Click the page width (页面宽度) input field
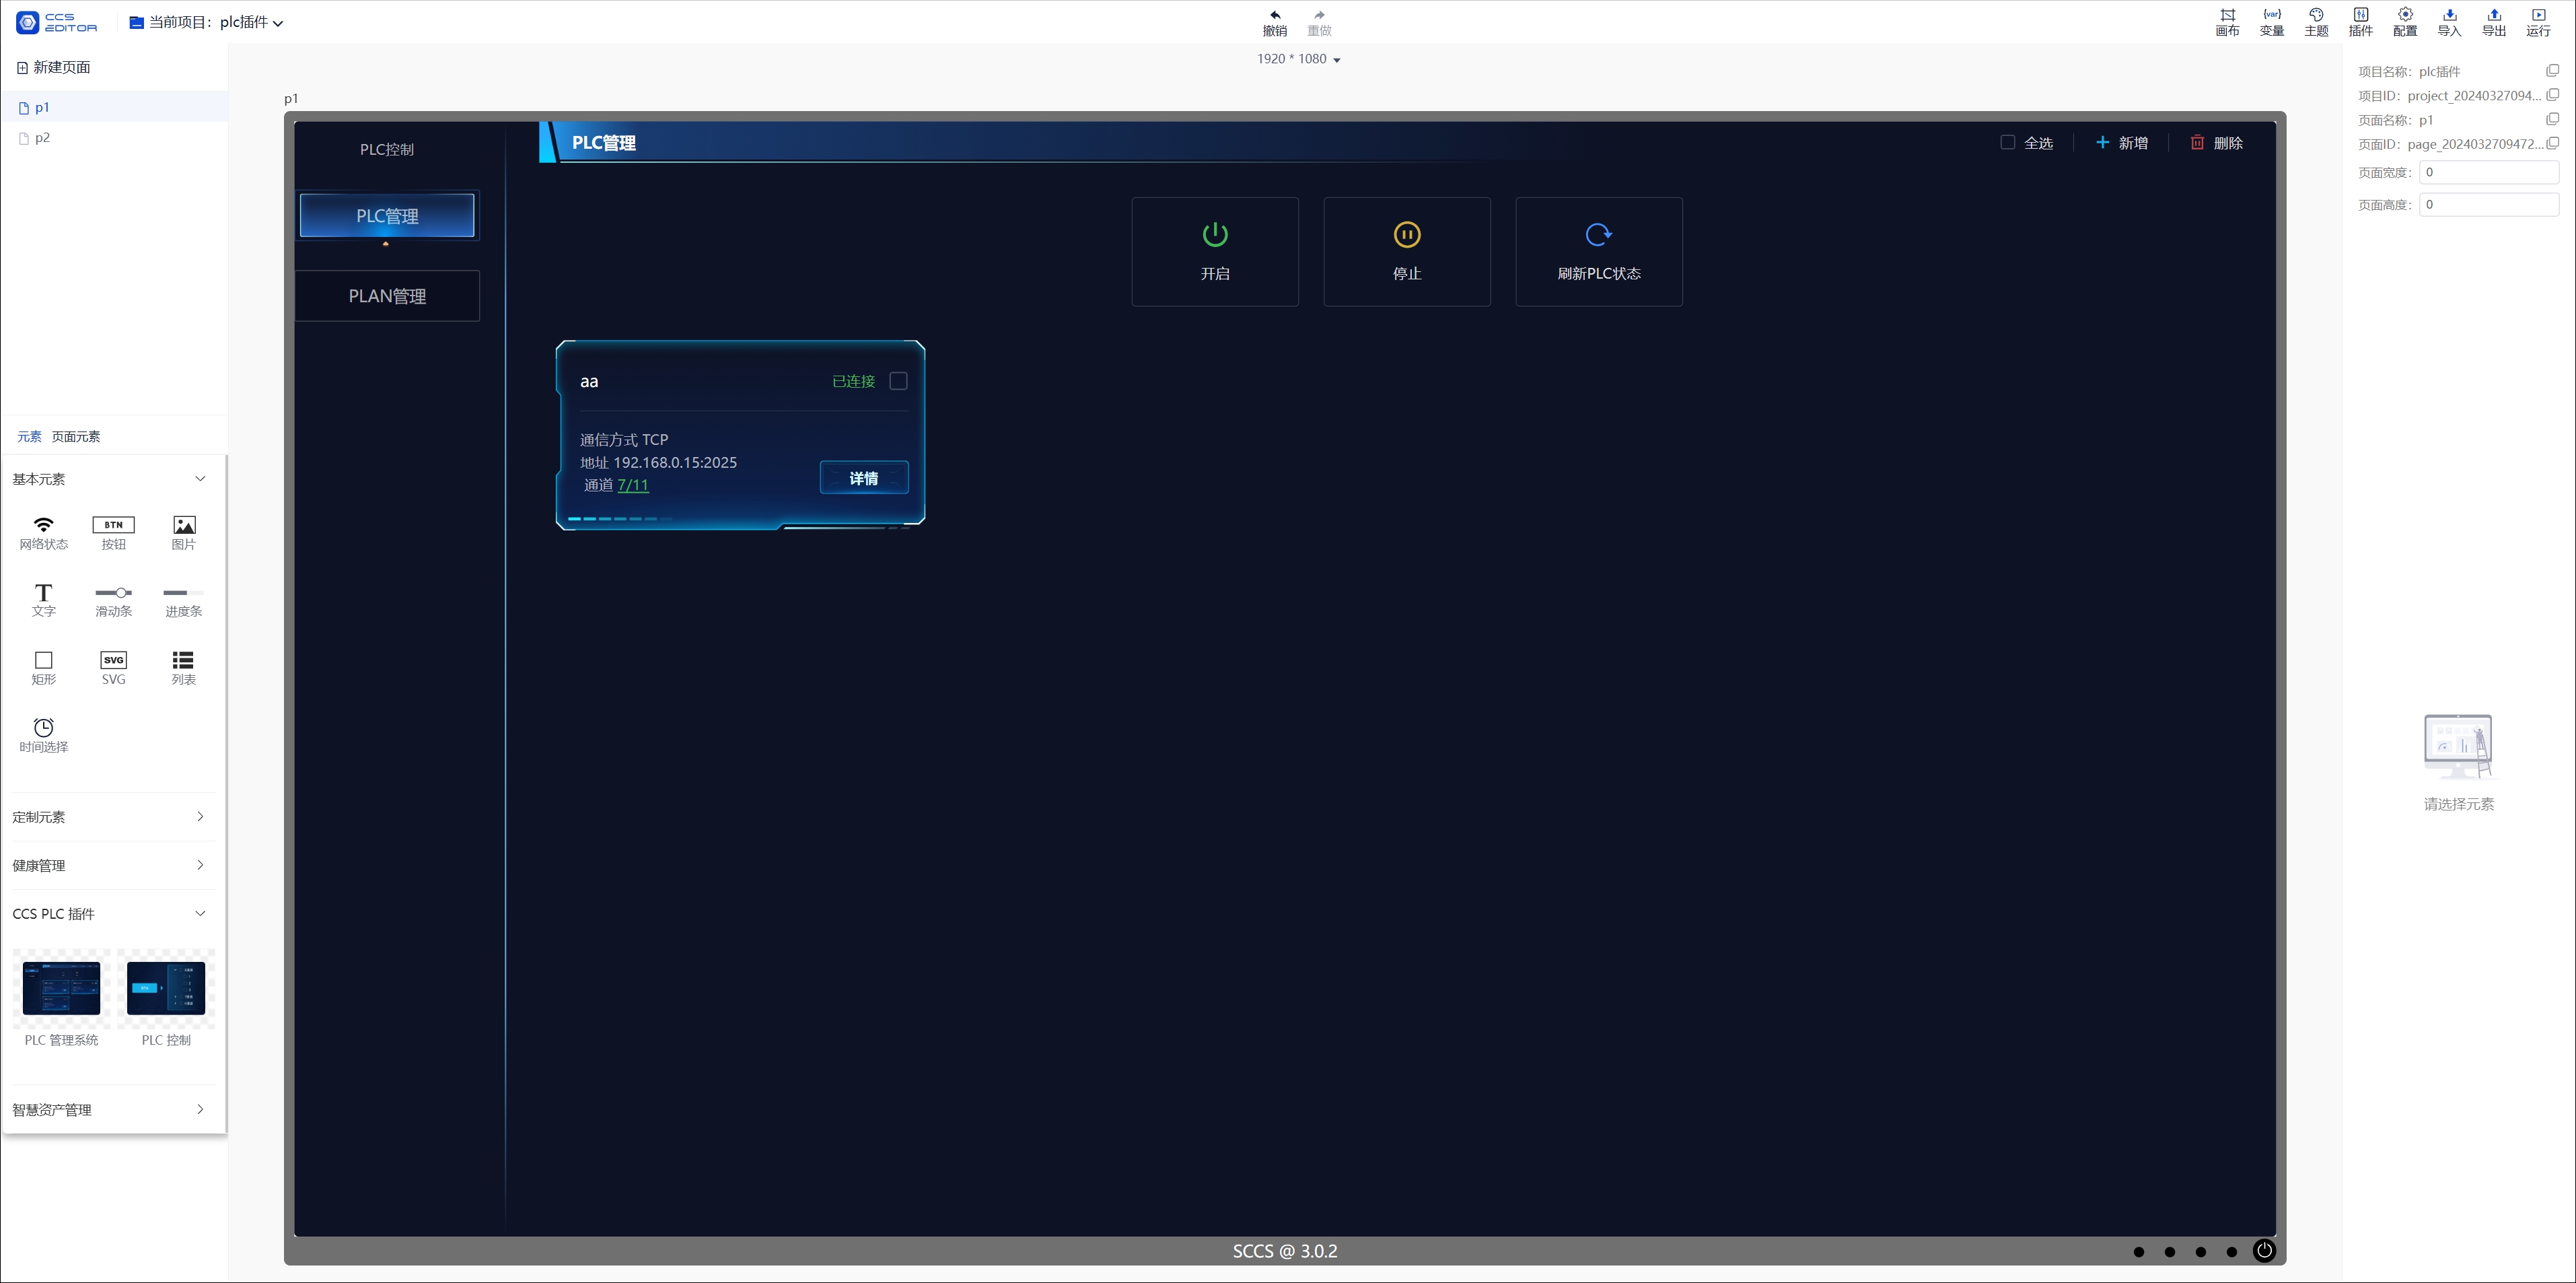 (2489, 172)
